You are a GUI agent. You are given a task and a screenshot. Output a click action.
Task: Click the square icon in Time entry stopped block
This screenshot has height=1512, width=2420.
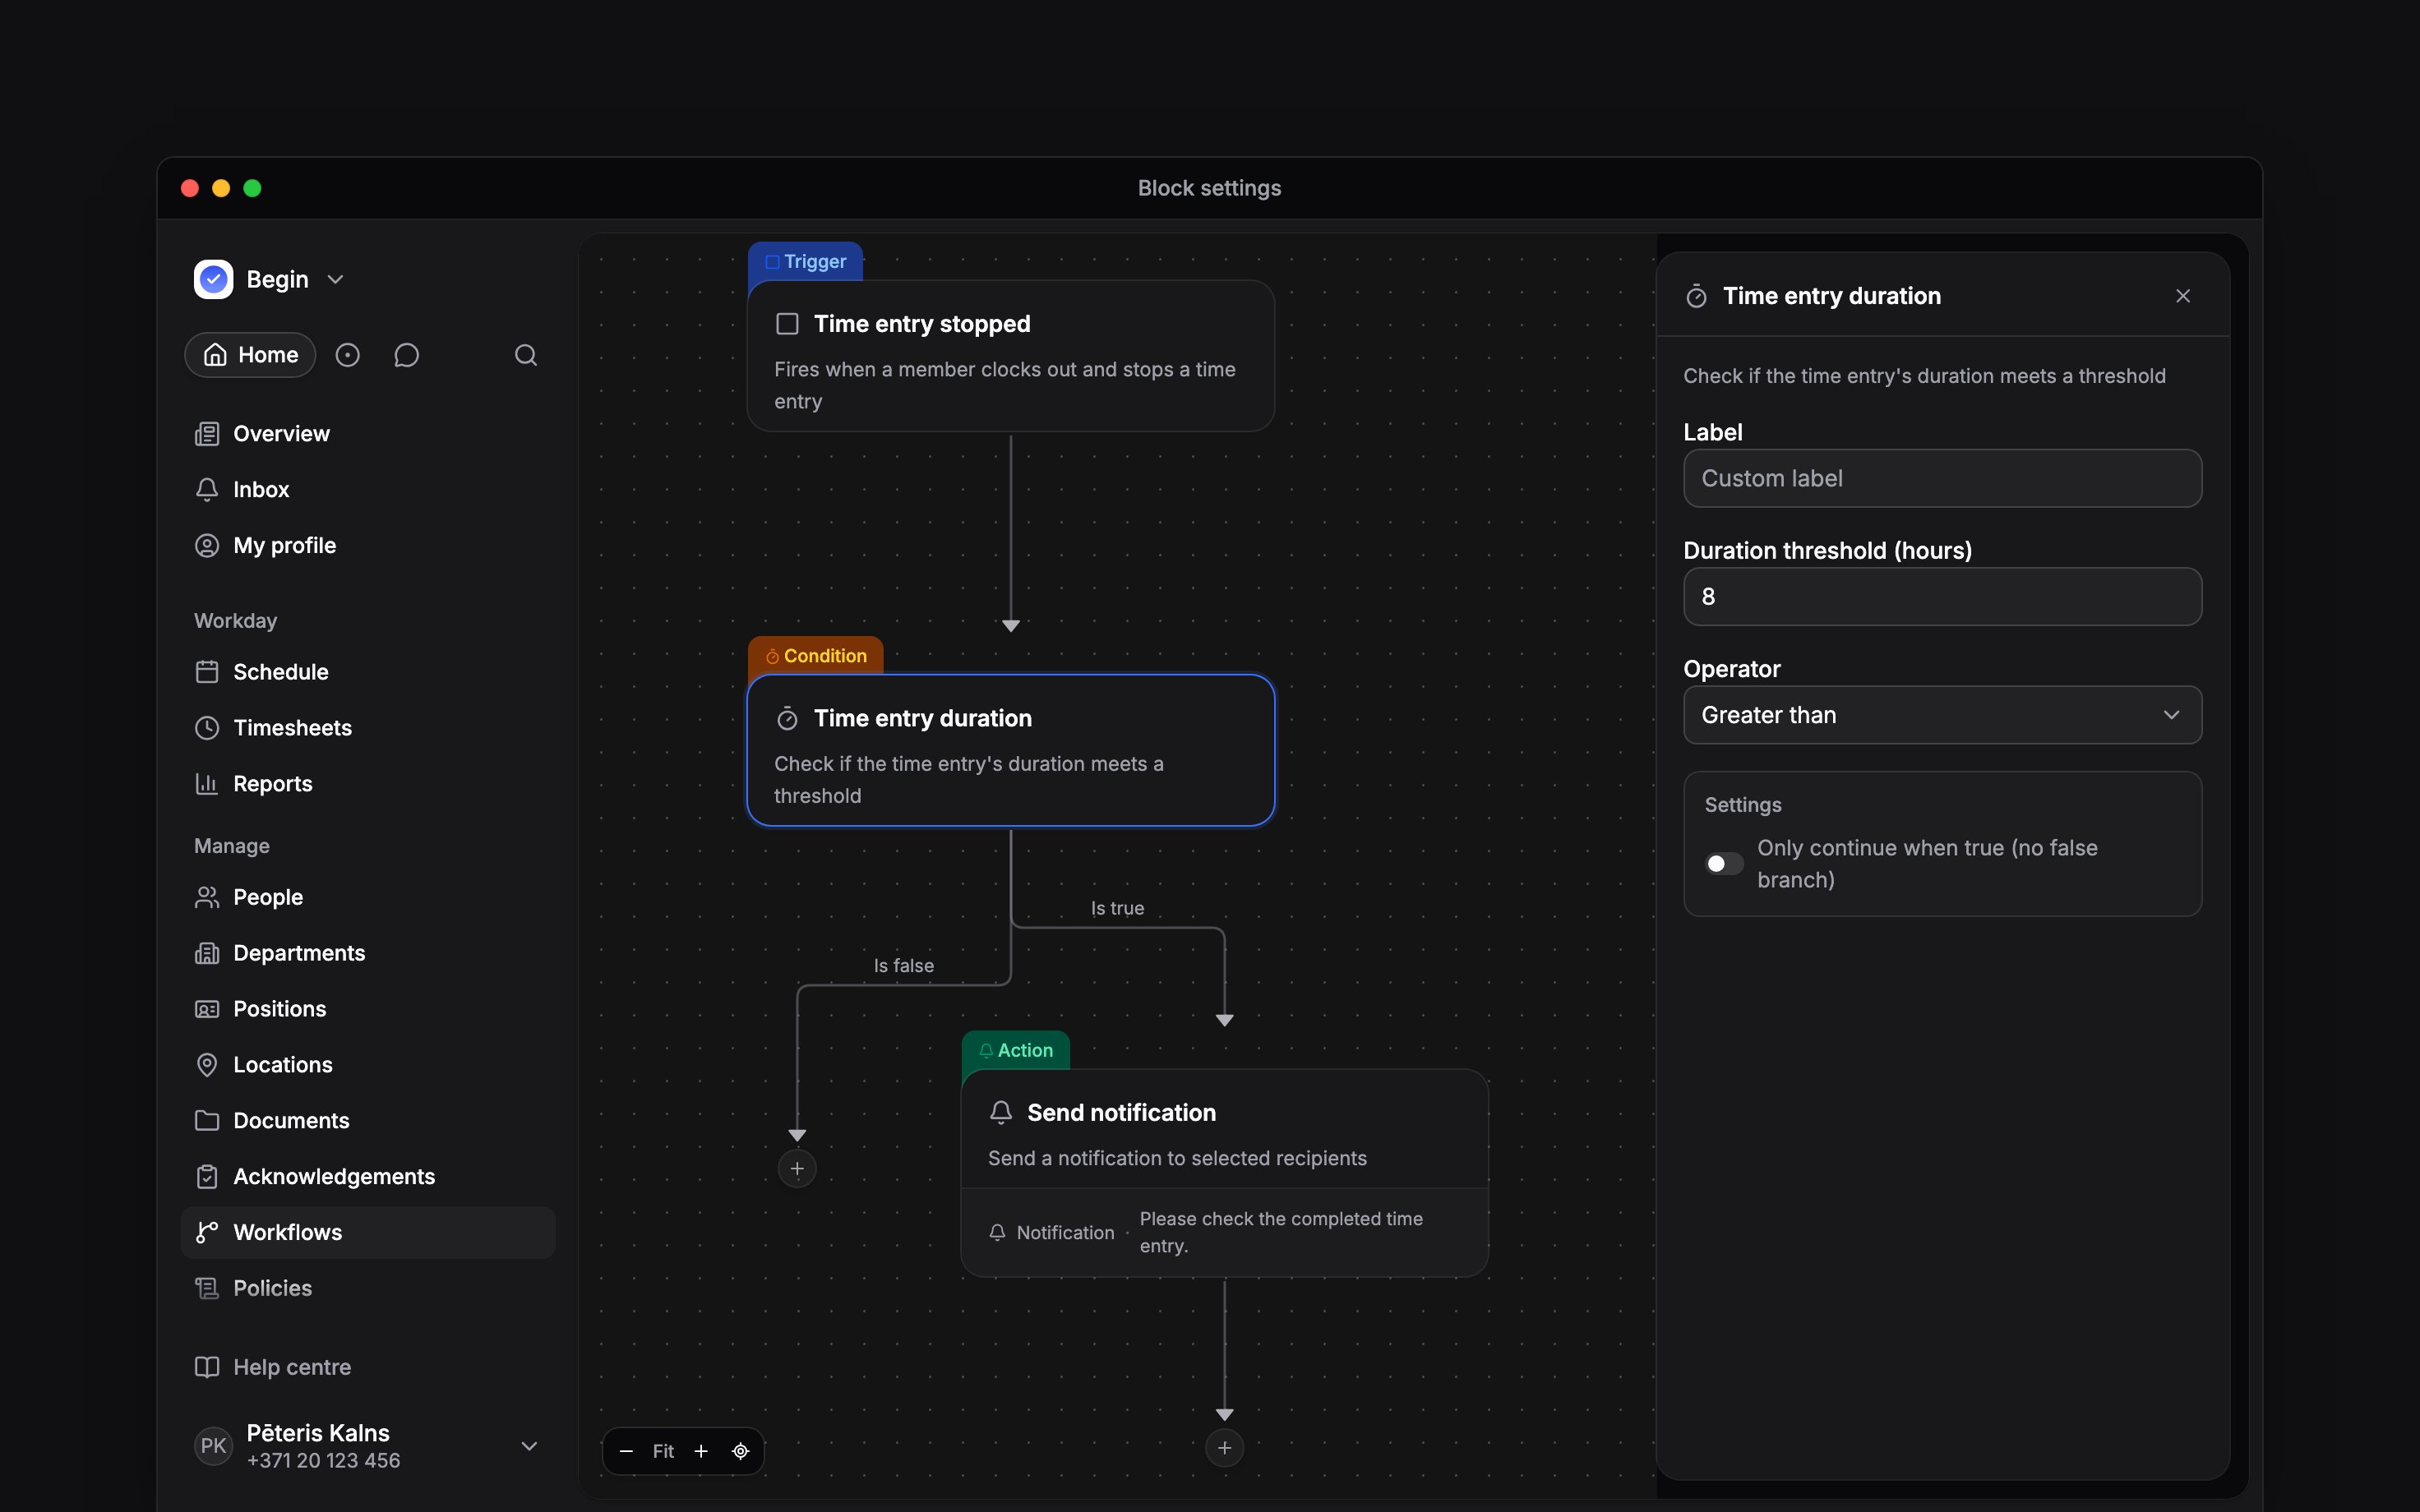[x=787, y=324]
